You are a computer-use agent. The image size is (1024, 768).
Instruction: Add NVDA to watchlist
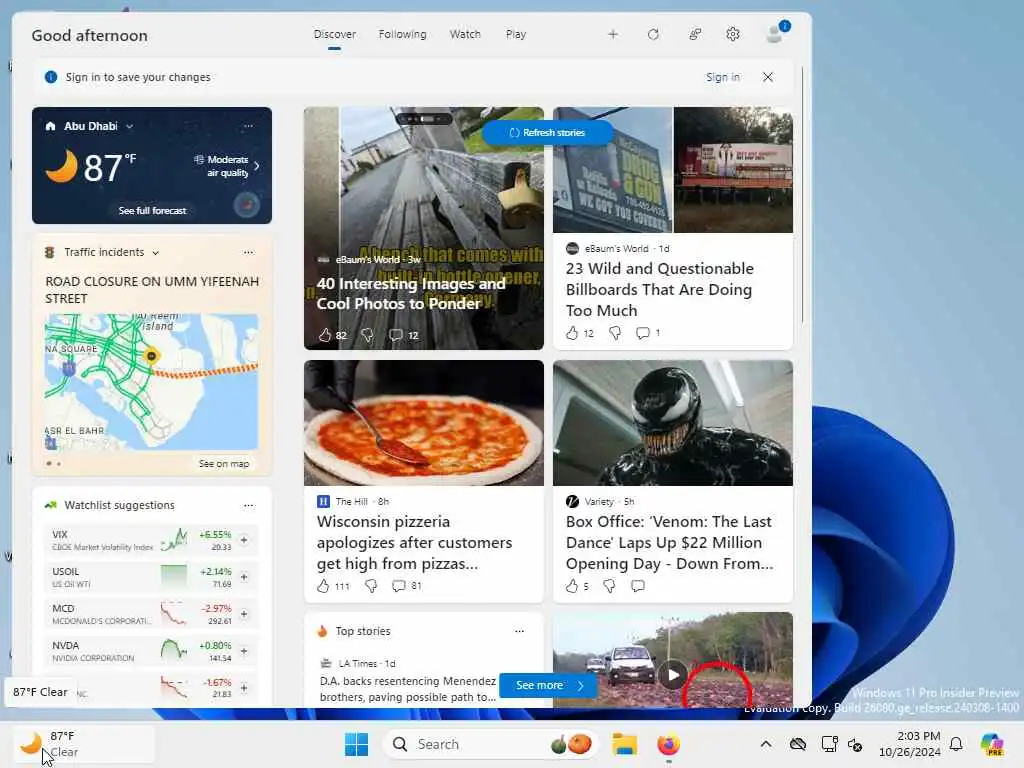click(x=244, y=651)
